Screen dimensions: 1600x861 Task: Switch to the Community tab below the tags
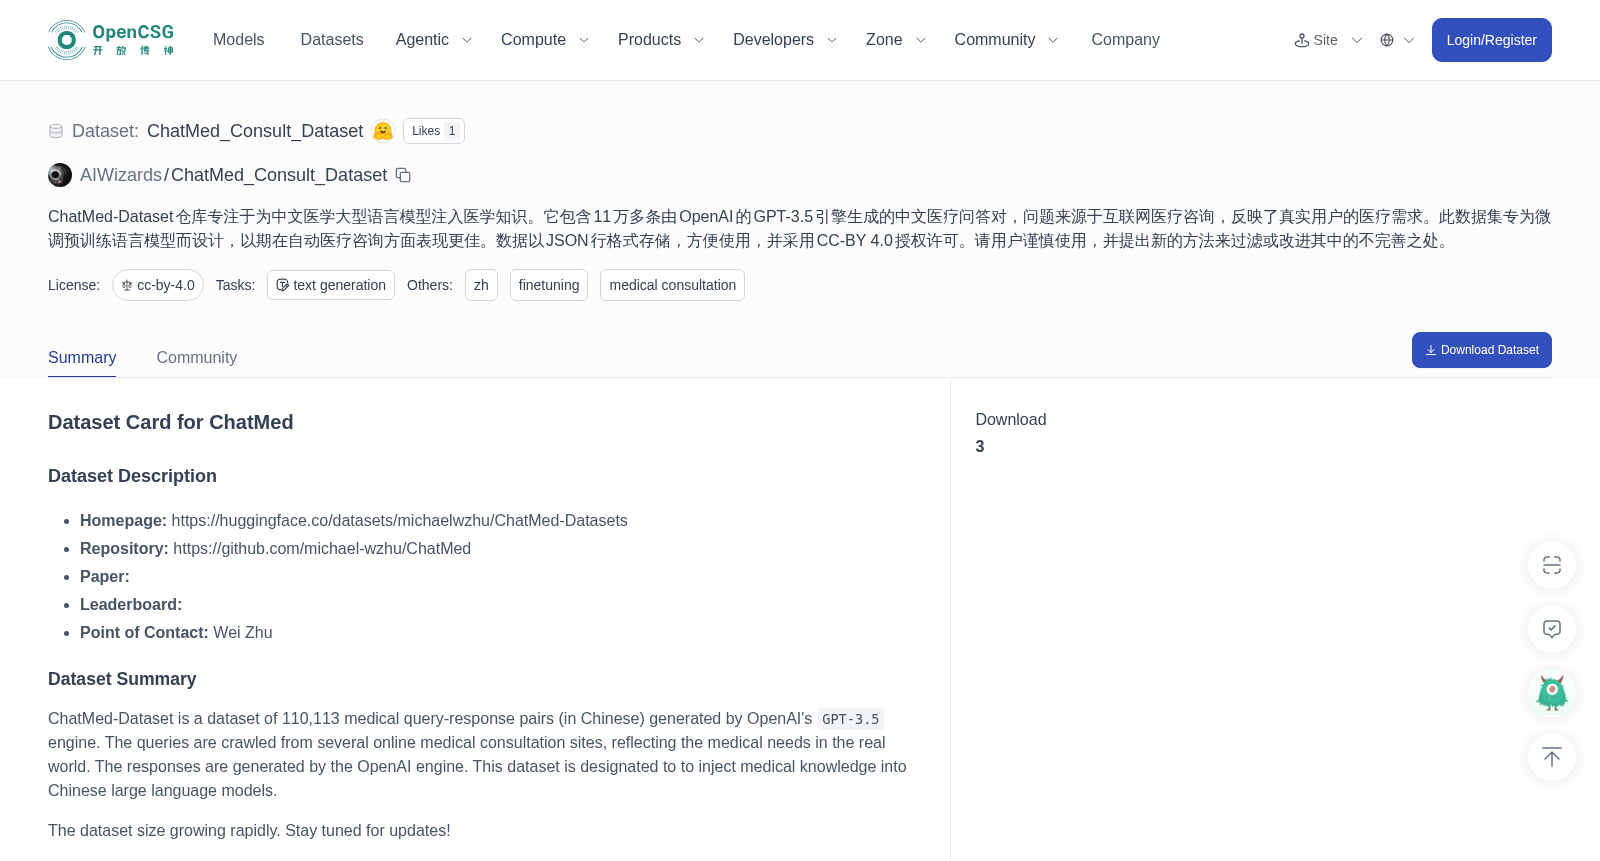[197, 357]
